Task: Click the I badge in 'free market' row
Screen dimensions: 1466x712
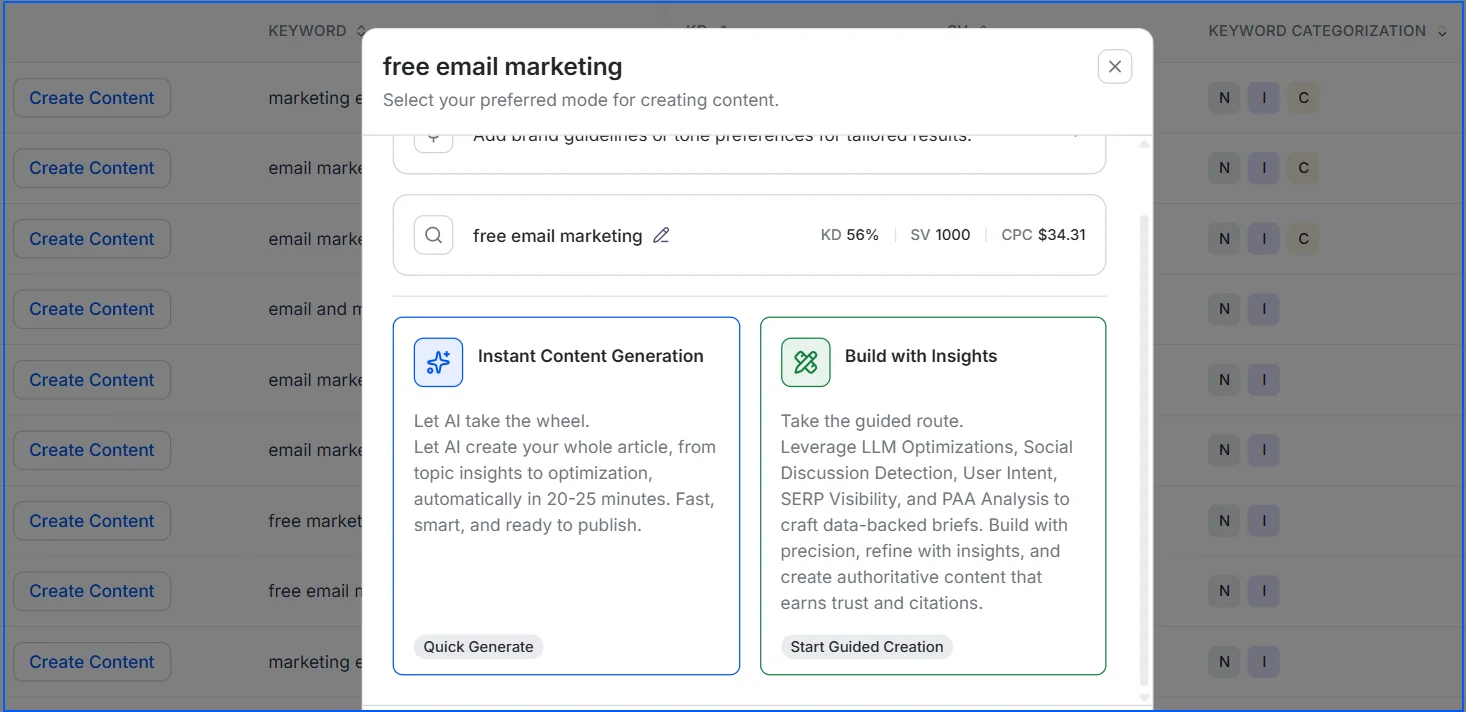Action: (x=1264, y=521)
